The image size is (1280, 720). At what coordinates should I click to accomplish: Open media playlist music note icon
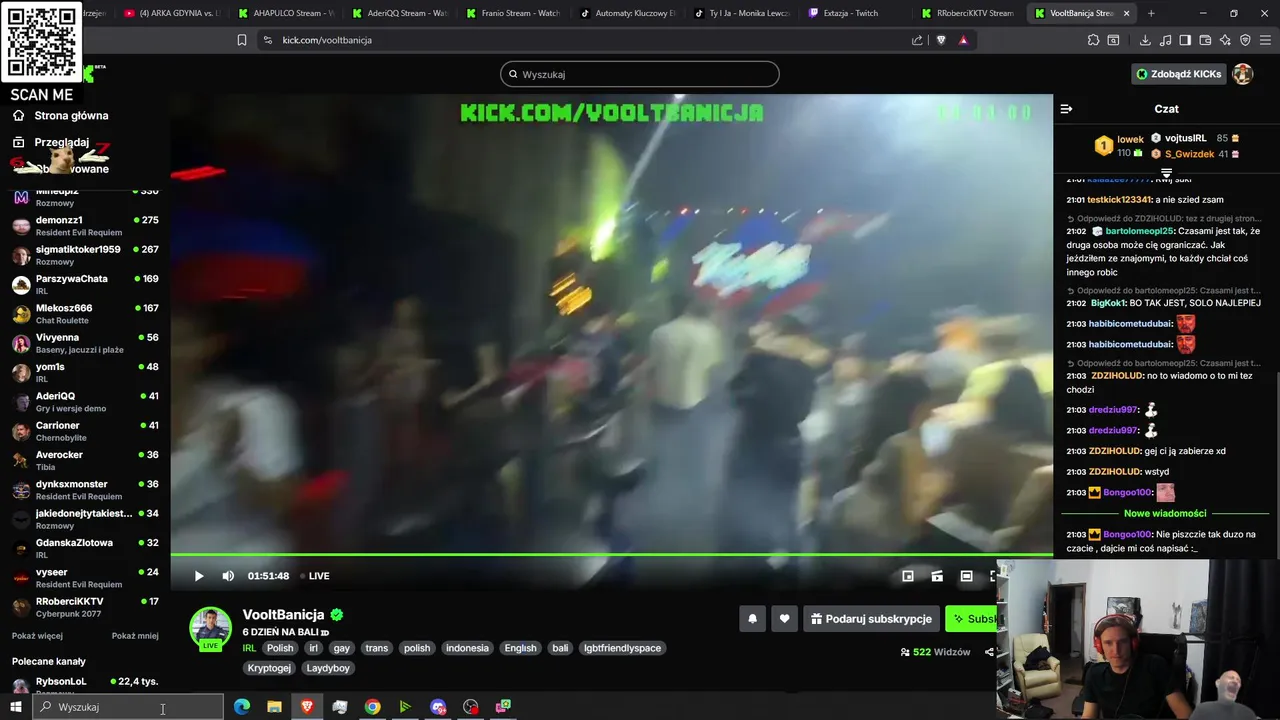pyautogui.click(x=1165, y=40)
